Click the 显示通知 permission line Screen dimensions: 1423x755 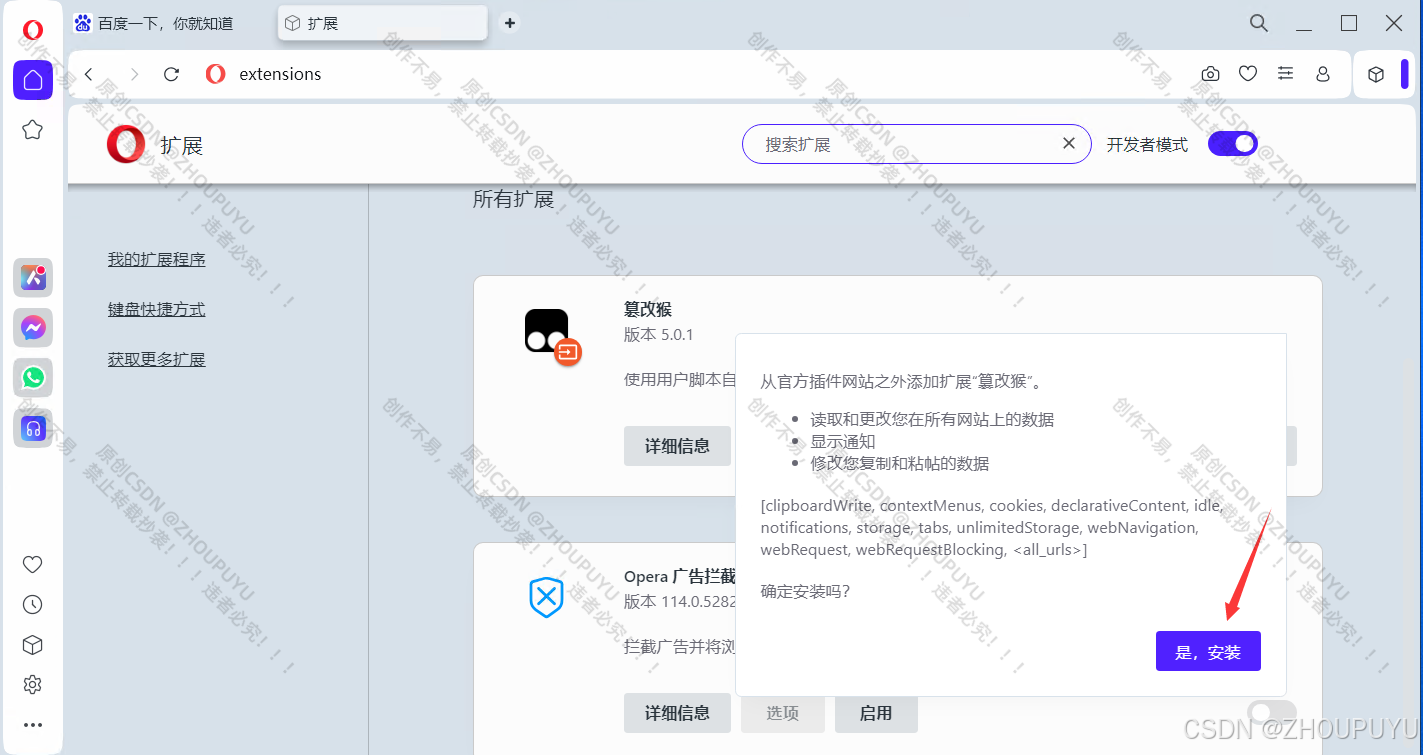pyautogui.click(x=843, y=442)
